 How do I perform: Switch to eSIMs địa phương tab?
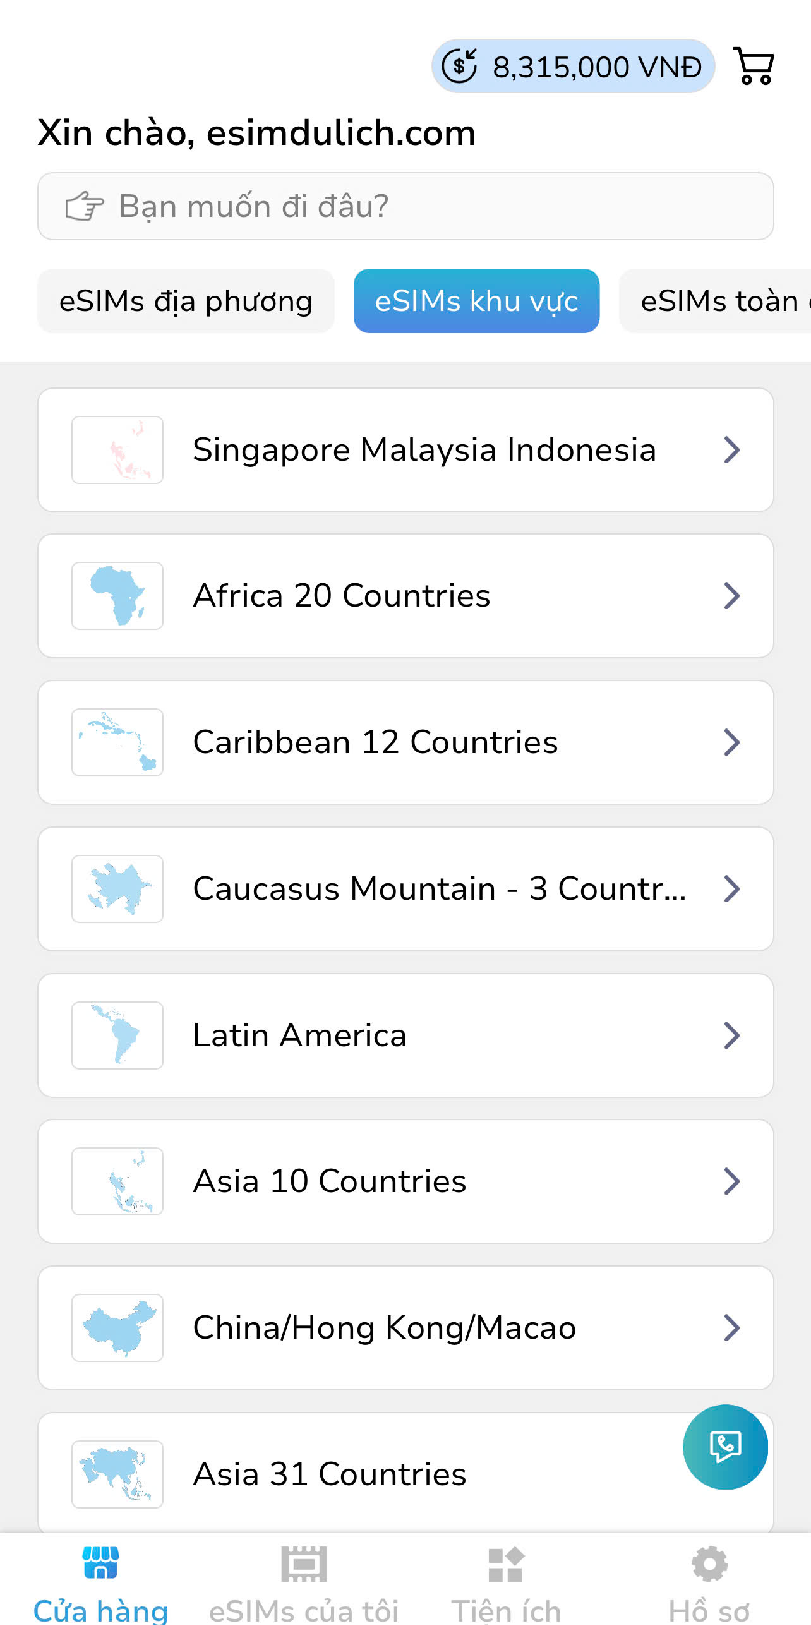click(x=186, y=301)
